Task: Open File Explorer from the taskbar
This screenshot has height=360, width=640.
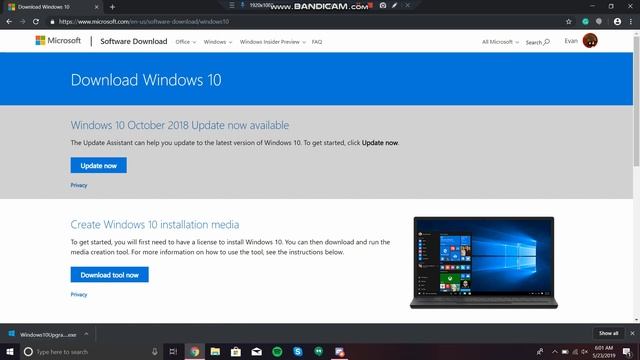Action: pos(215,351)
